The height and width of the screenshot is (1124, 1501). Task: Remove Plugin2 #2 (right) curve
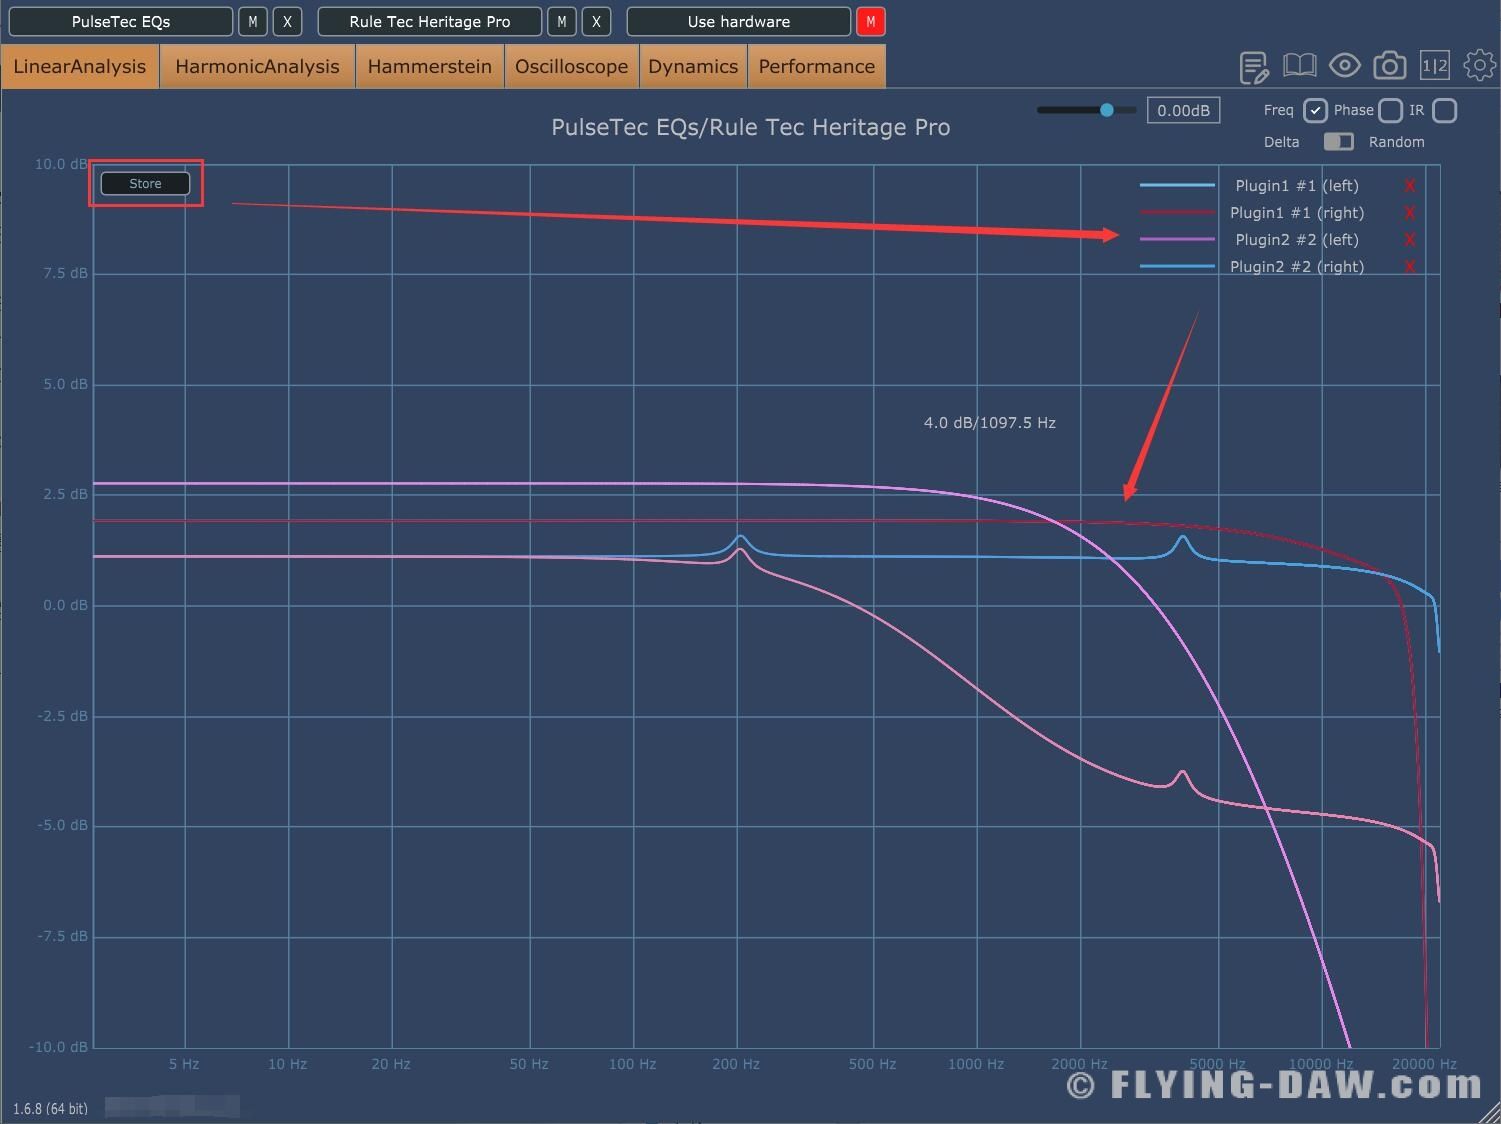tap(1410, 267)
